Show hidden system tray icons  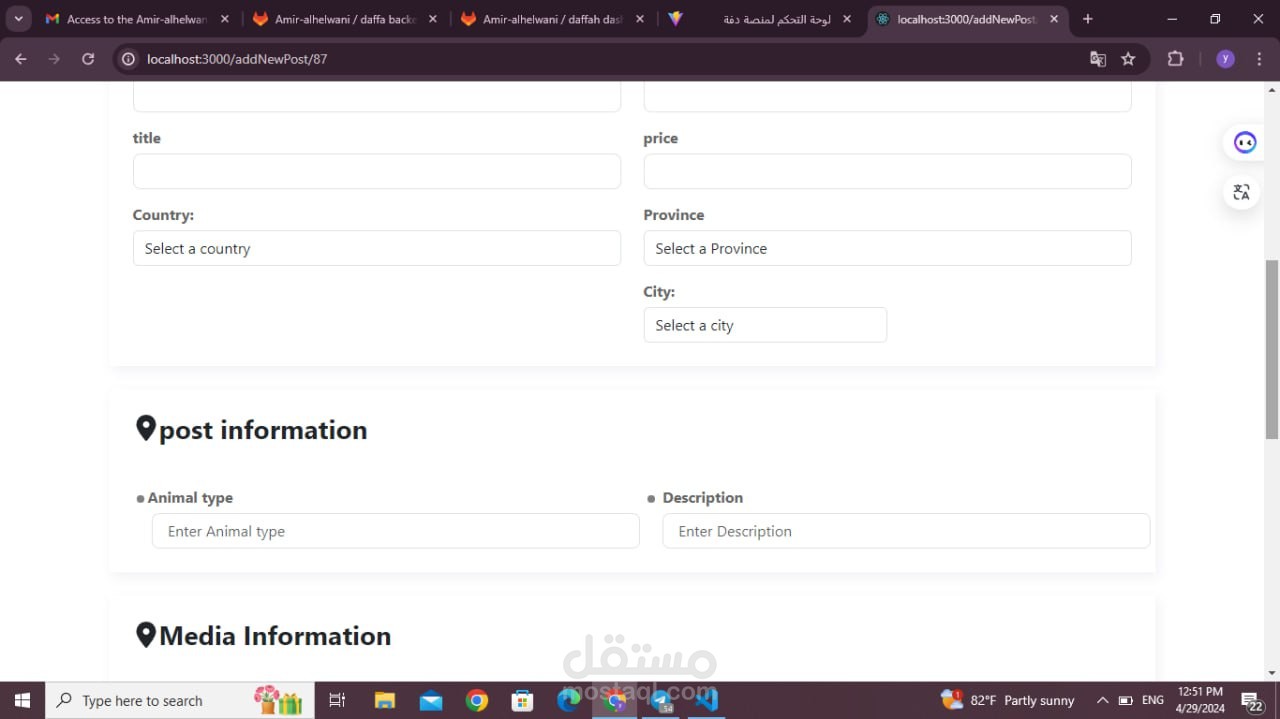[1102, 700]
